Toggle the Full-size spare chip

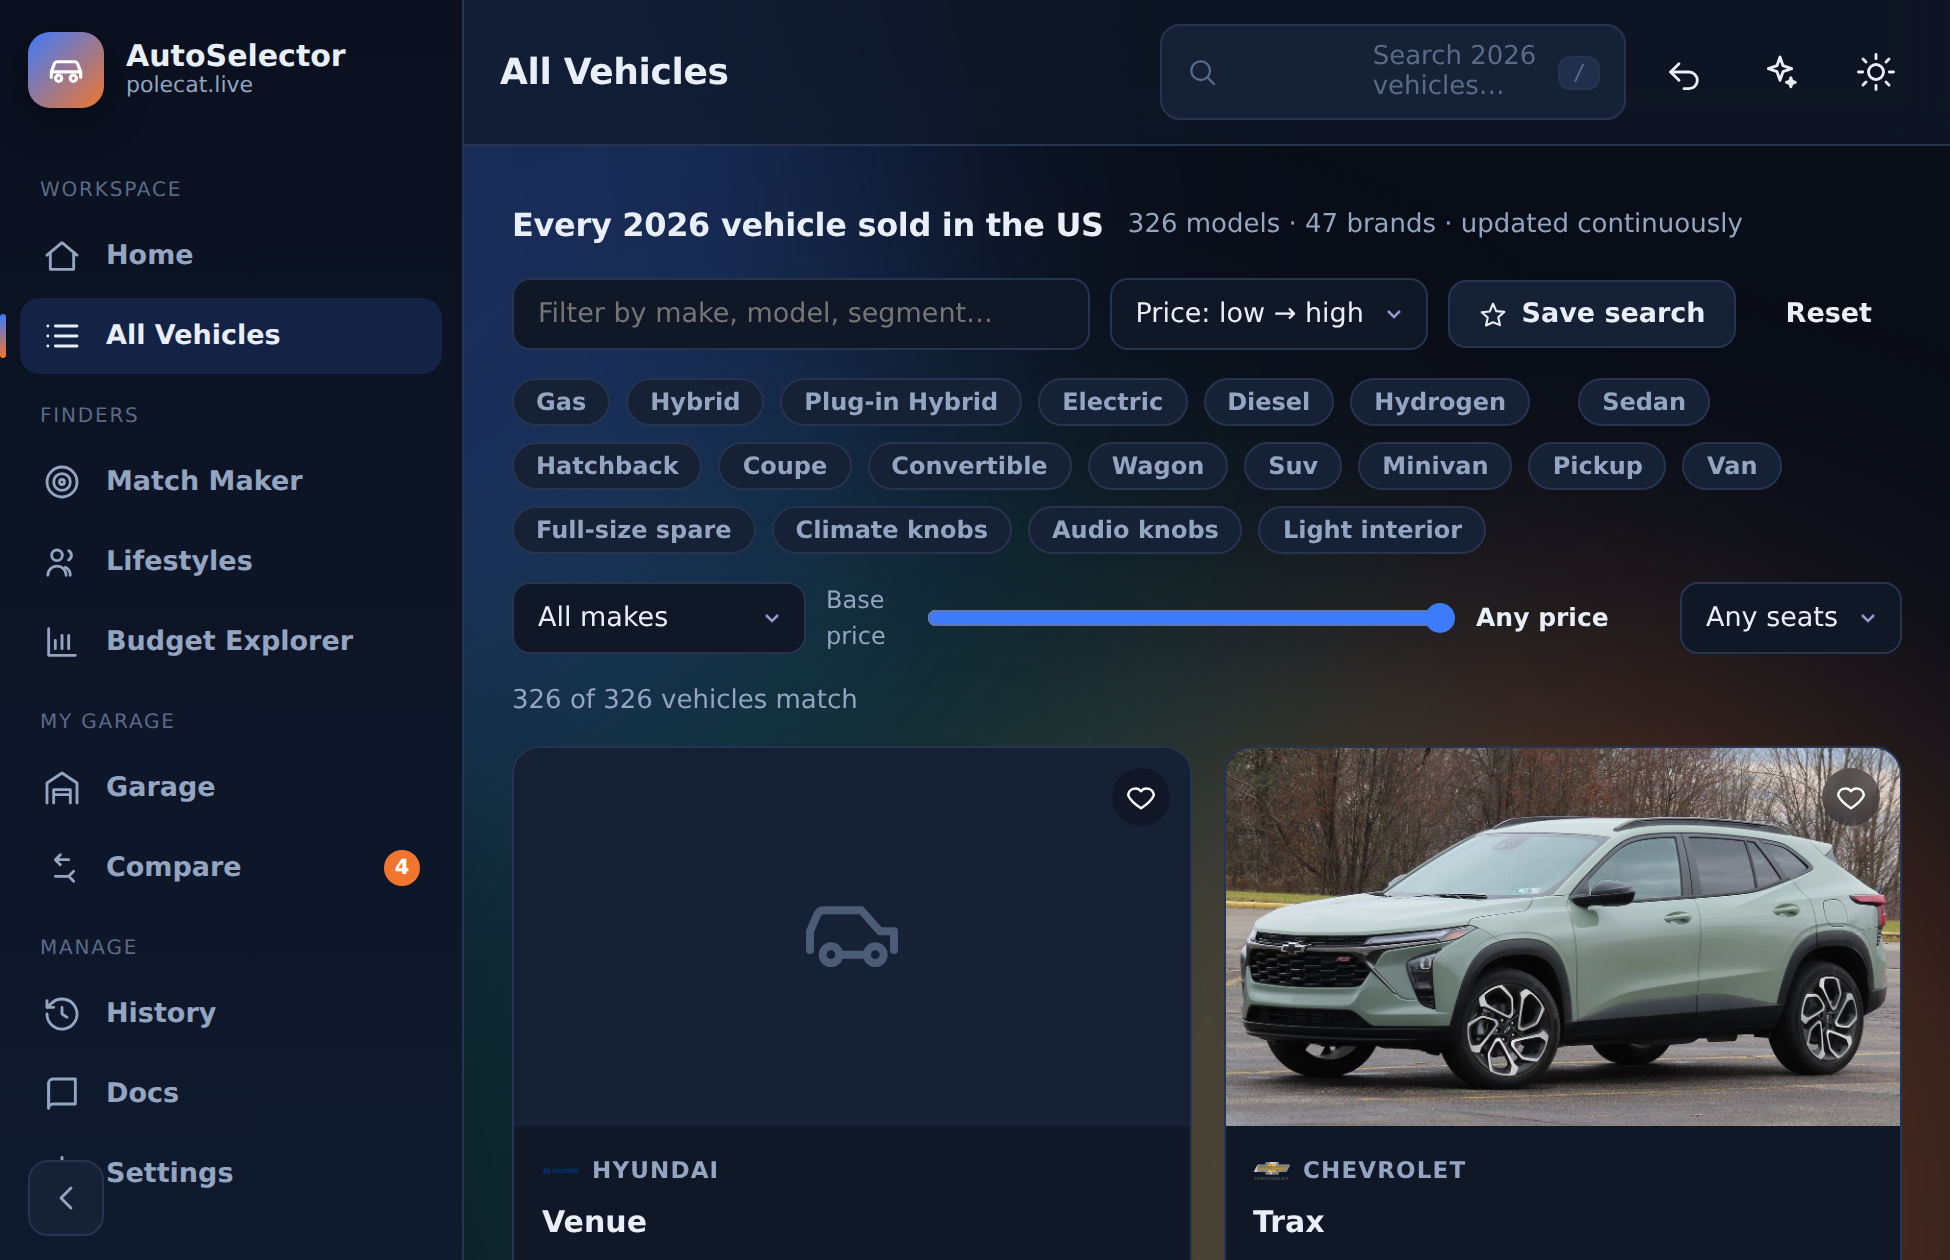pos(634,530)
